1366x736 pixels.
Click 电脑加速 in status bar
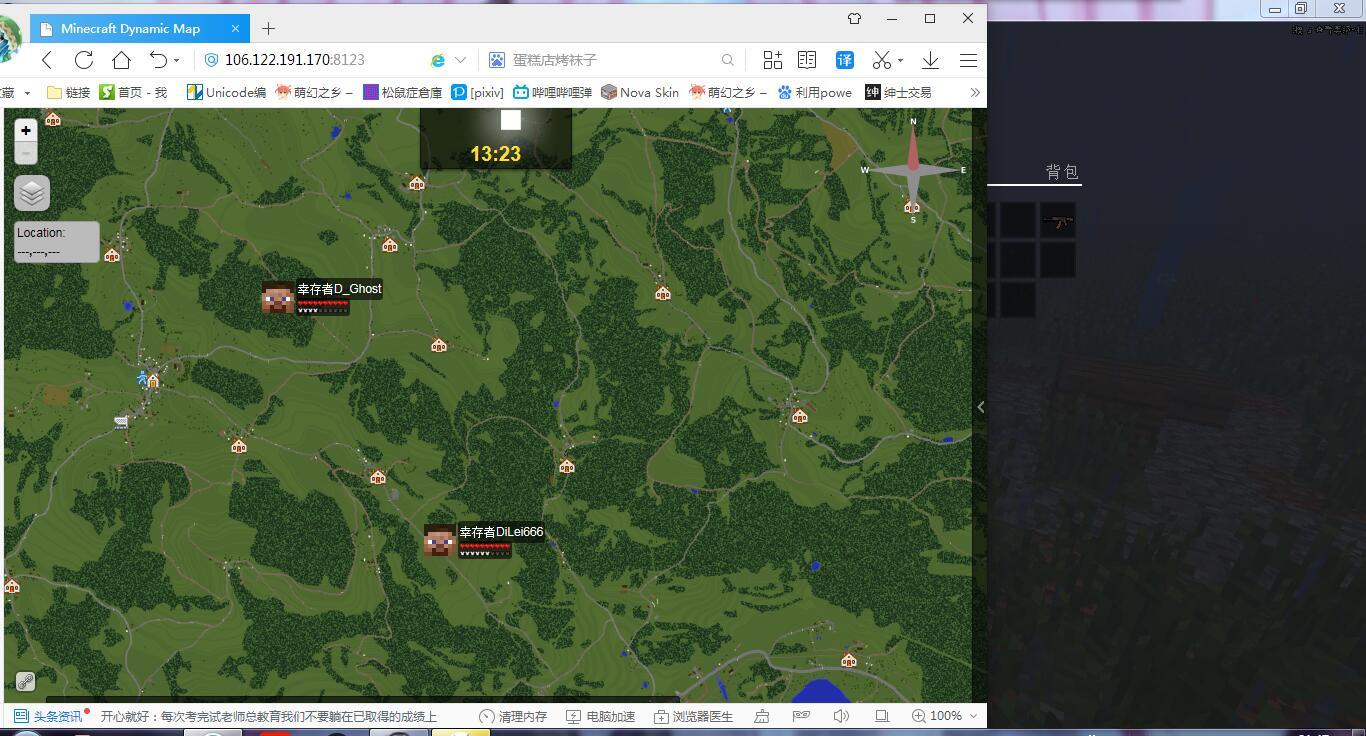pos(601,716)
